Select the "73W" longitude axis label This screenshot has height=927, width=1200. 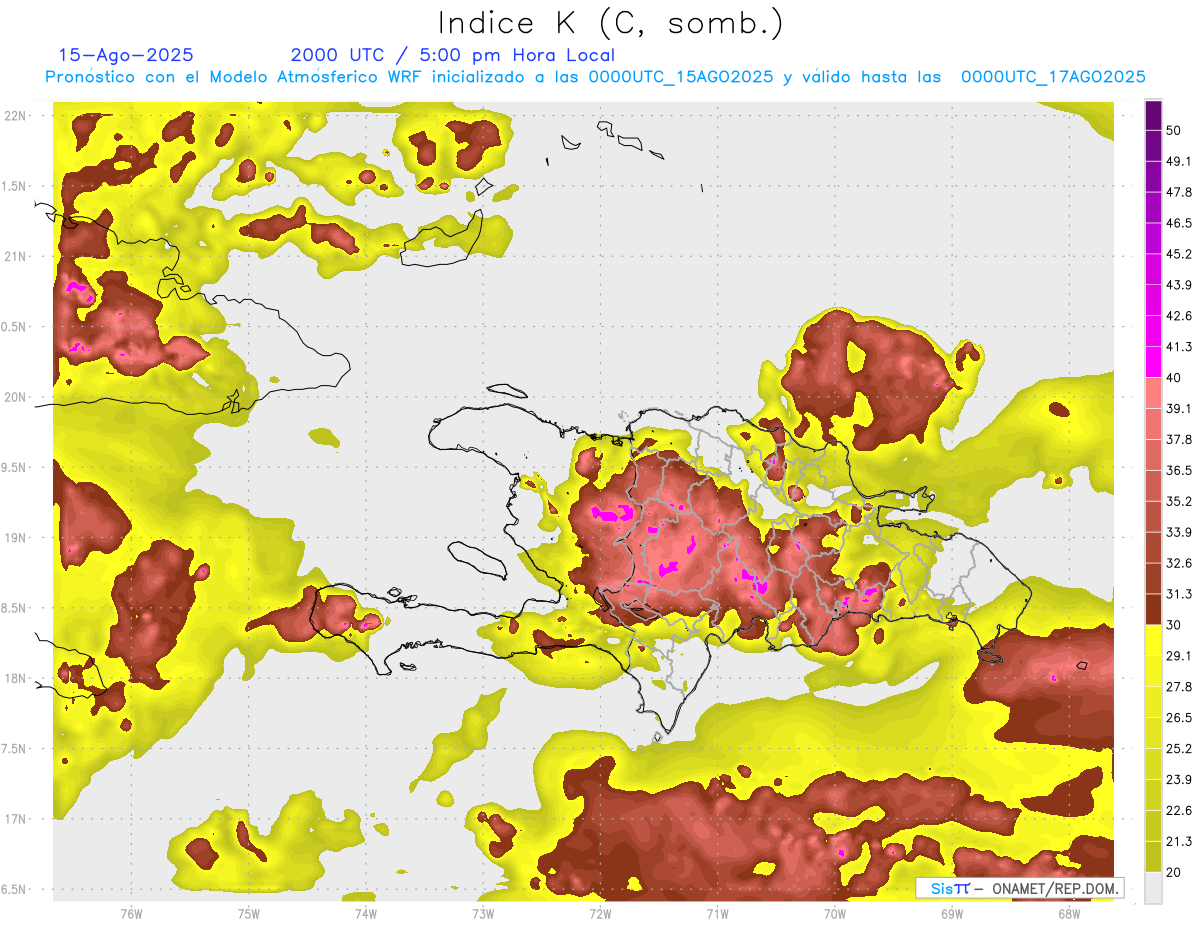click(x=483, y=913)
